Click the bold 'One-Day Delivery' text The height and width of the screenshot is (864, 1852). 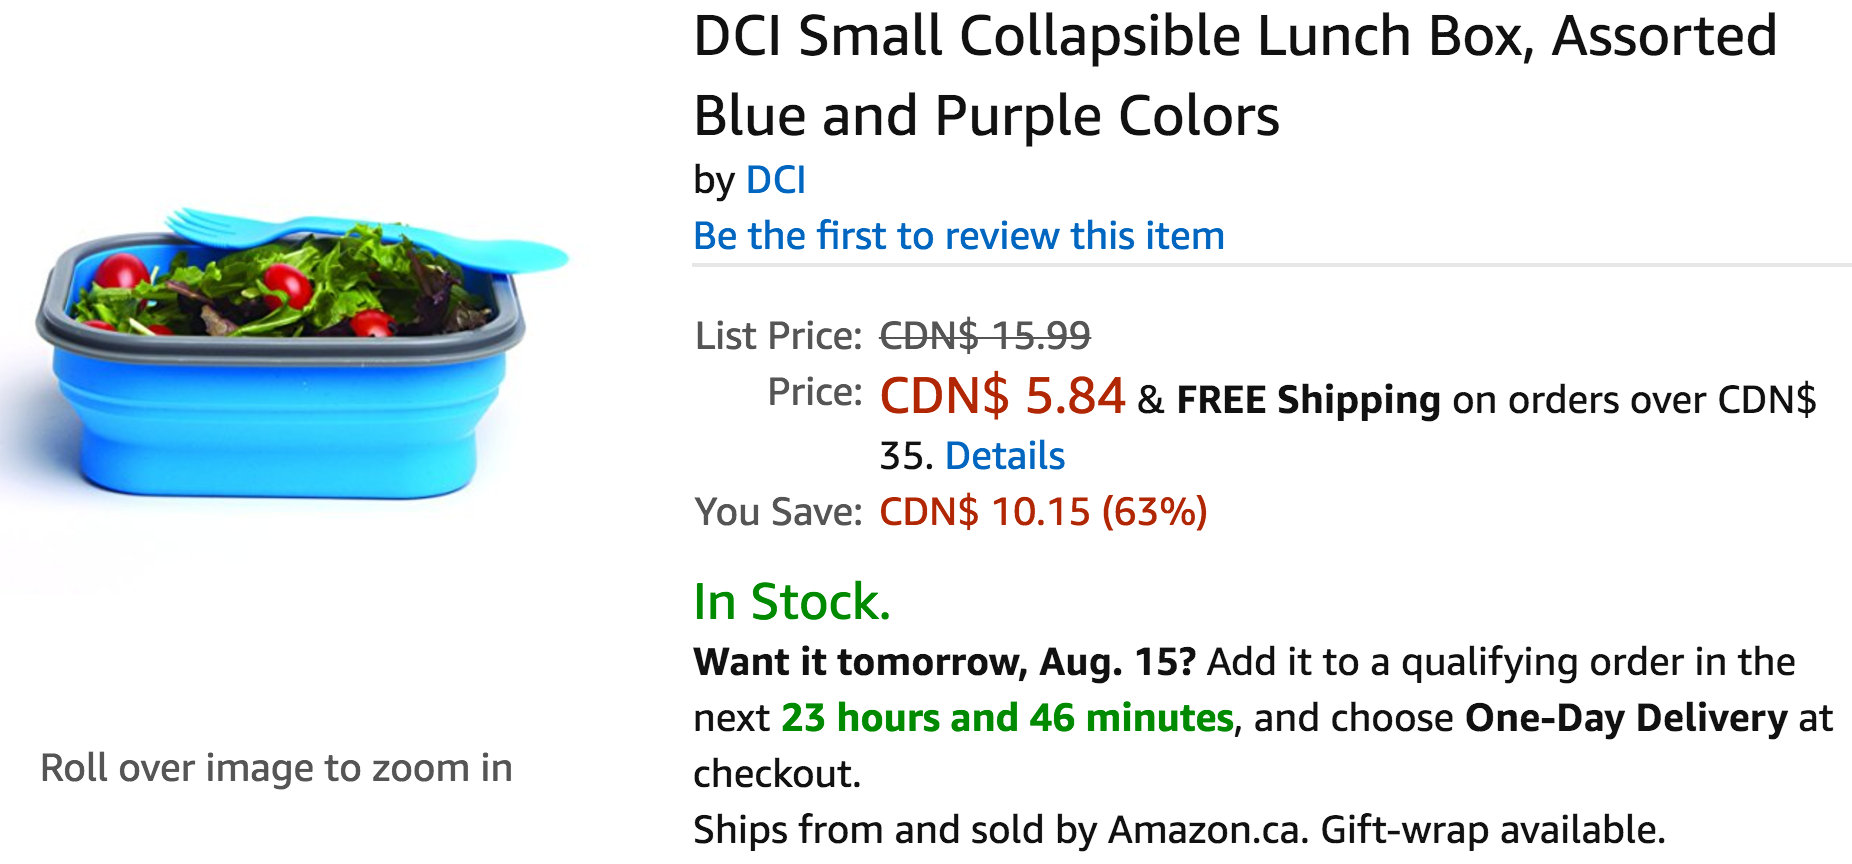click(x=1626, y=718)
